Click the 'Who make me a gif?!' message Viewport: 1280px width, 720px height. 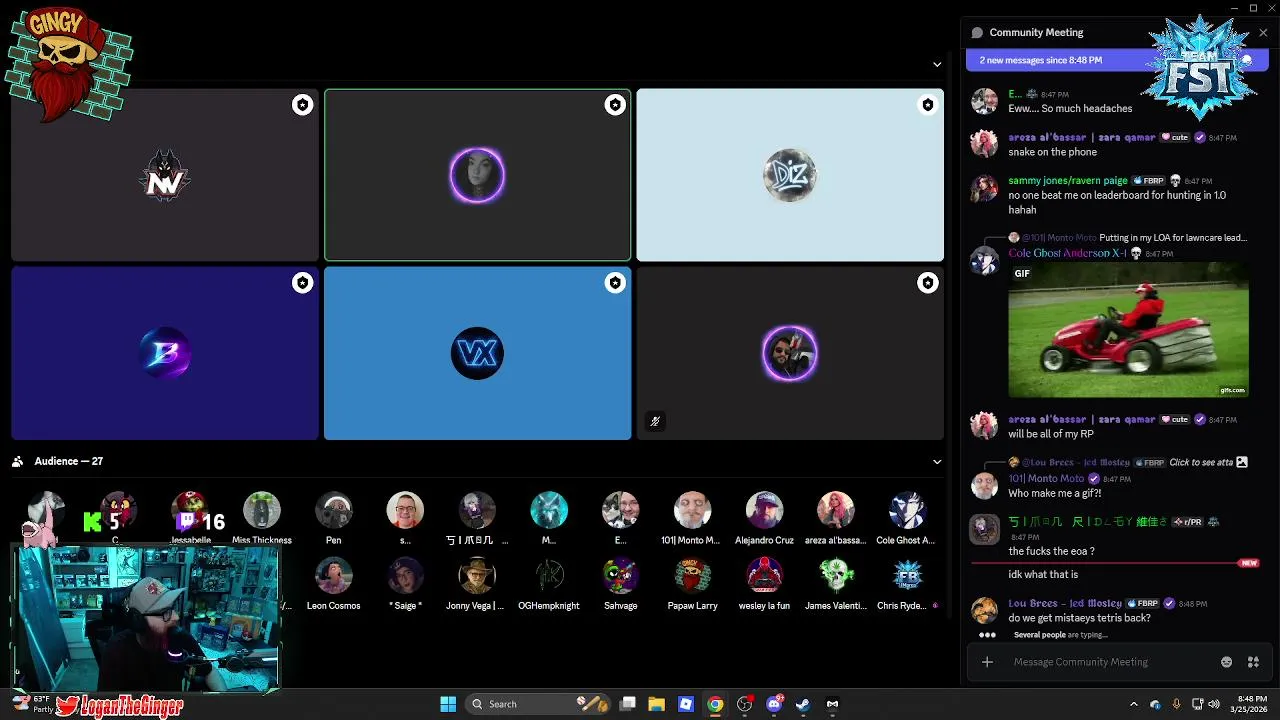tap(1054, 494)
